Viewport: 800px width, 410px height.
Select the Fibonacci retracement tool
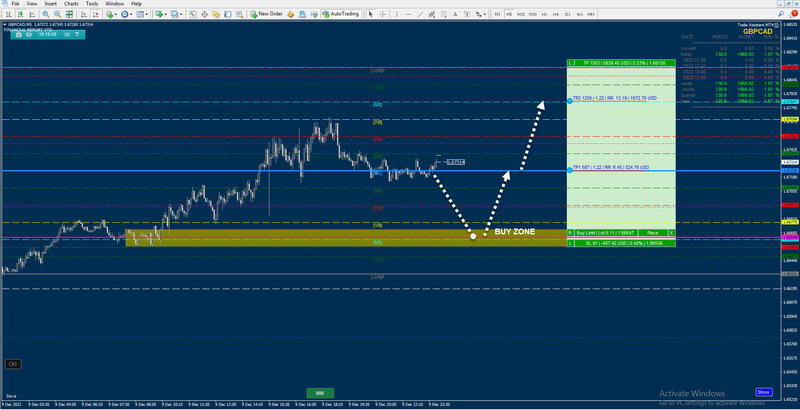[x=444, y=14]
